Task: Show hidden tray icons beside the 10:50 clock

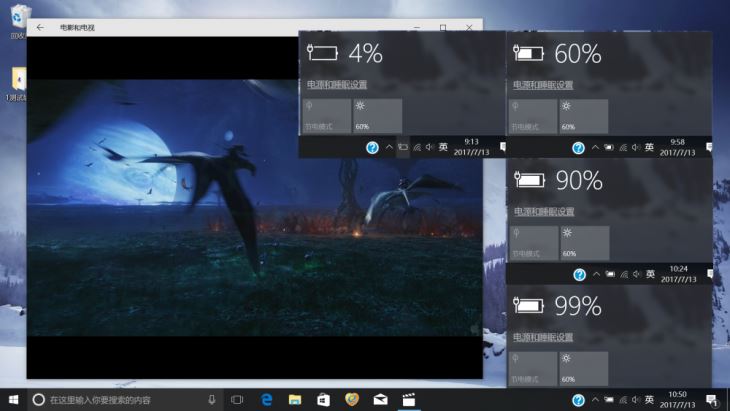Action: click(595, 399)
